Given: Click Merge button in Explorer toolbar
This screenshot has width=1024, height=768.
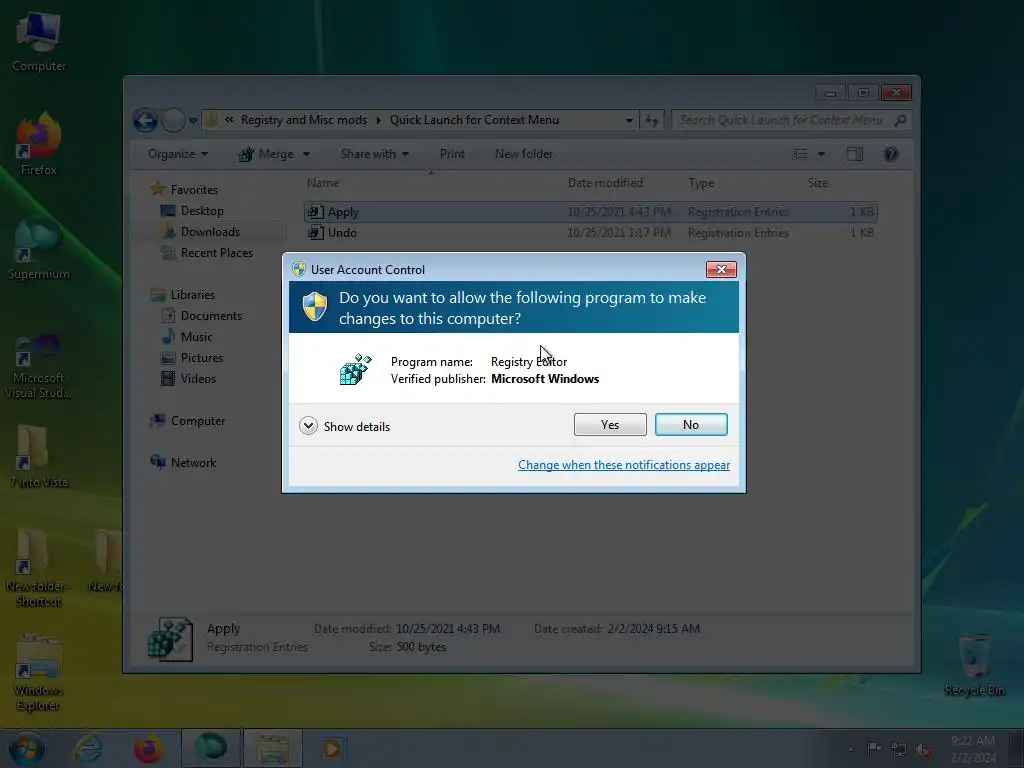Looking at the screenshot, I should coord(266,154).
